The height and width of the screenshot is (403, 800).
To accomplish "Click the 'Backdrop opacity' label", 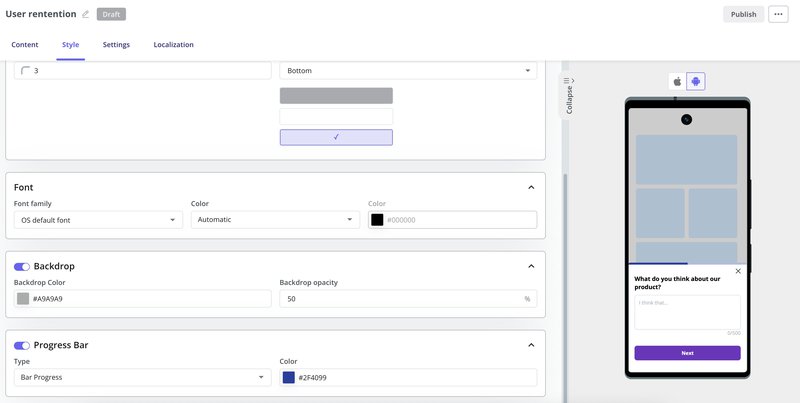I will [x=308, y=283].
